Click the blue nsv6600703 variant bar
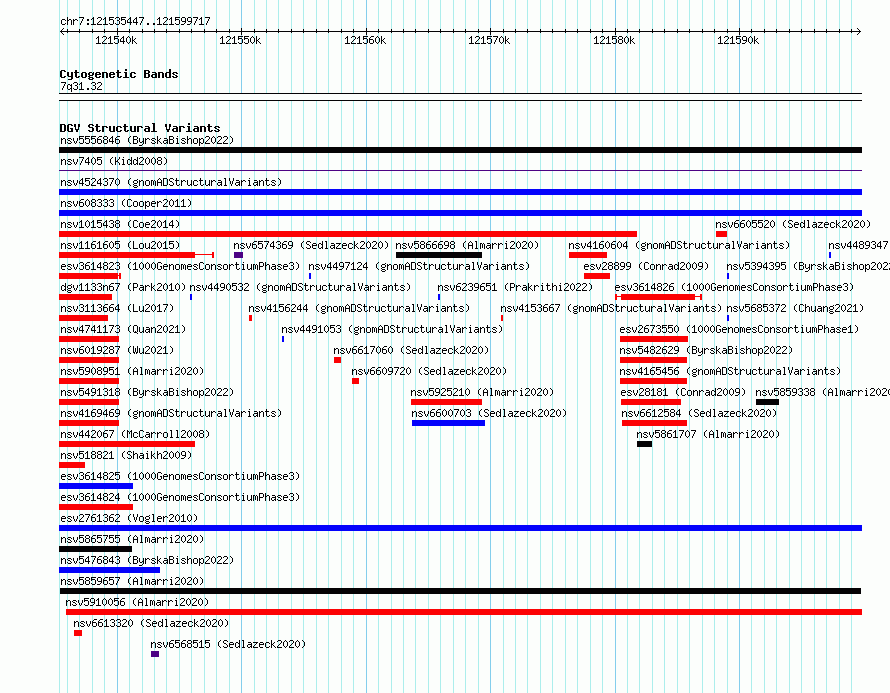The image size is (890, 693). (x=448, y=423)
